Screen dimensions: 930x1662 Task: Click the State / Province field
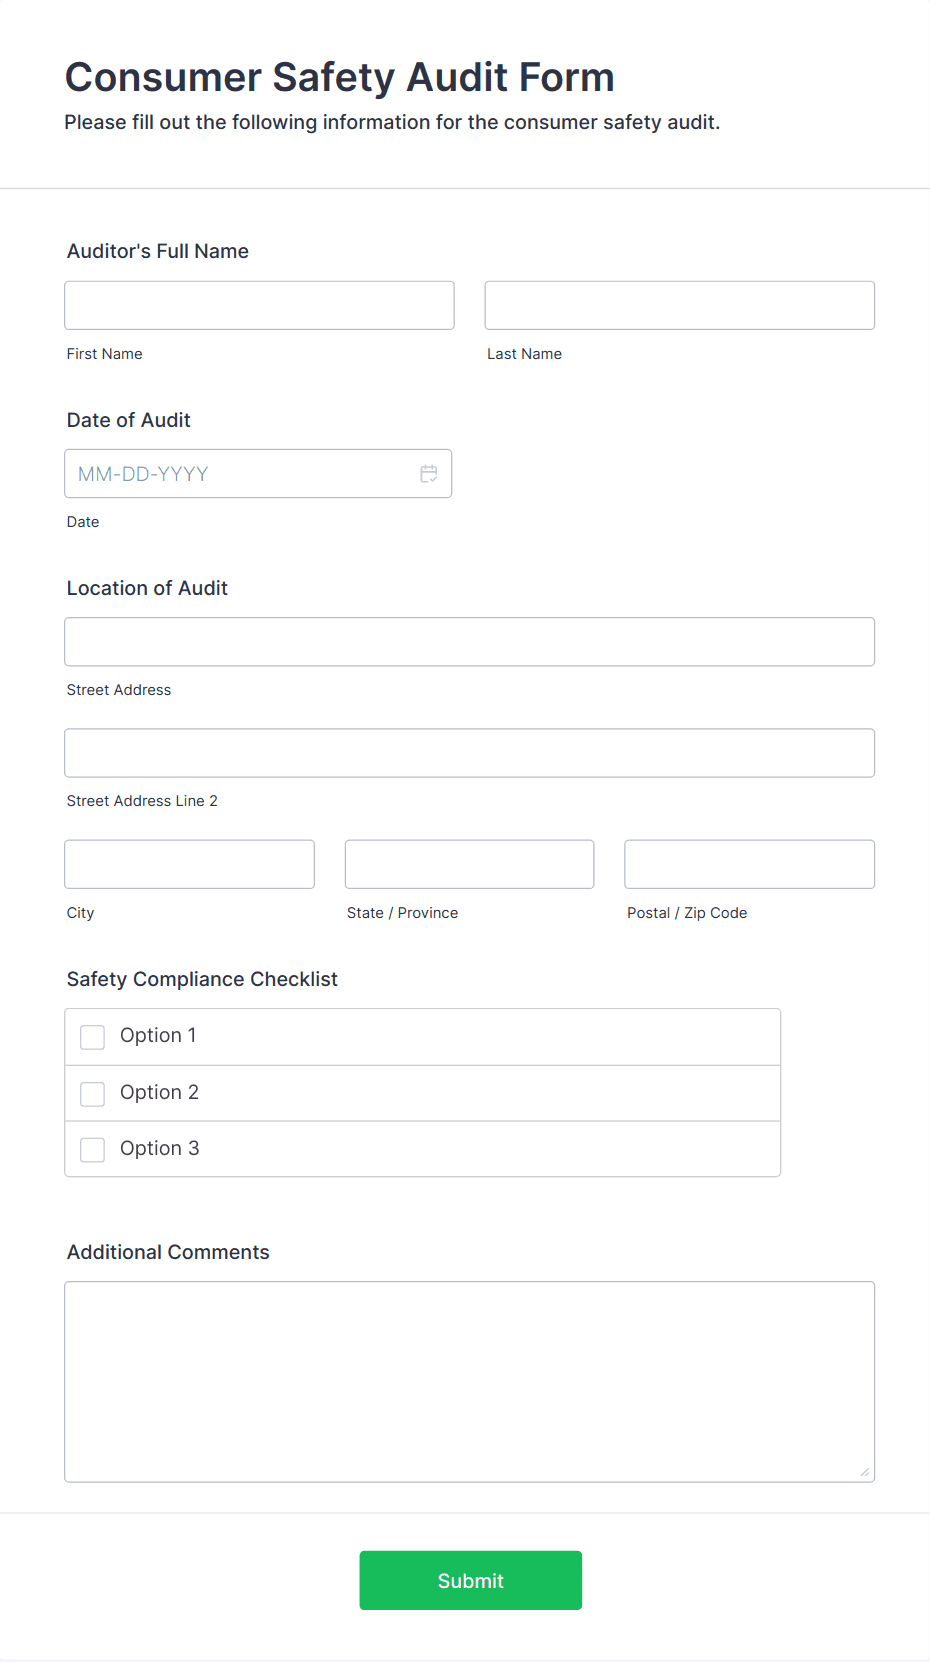pyautogui.click(x=469, y=864)
